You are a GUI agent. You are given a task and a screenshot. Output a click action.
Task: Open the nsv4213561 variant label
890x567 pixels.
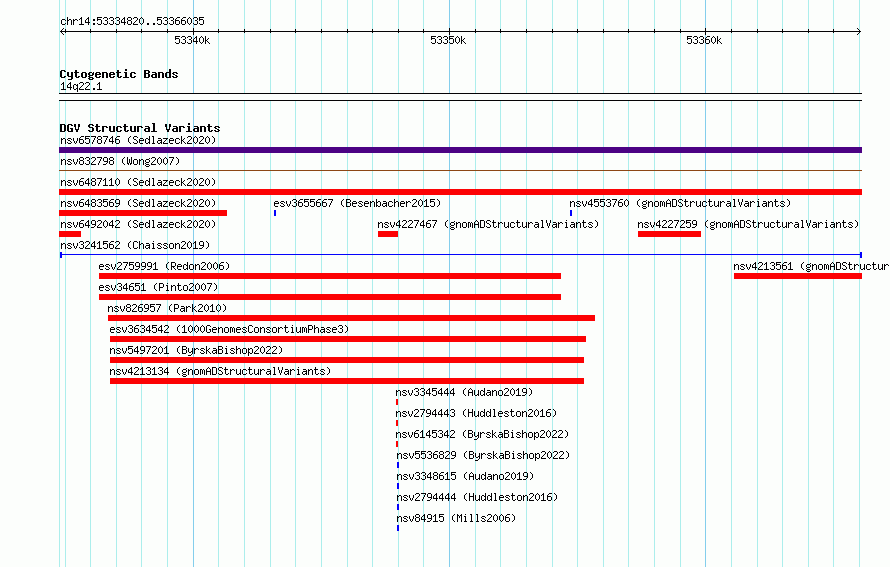811,266
